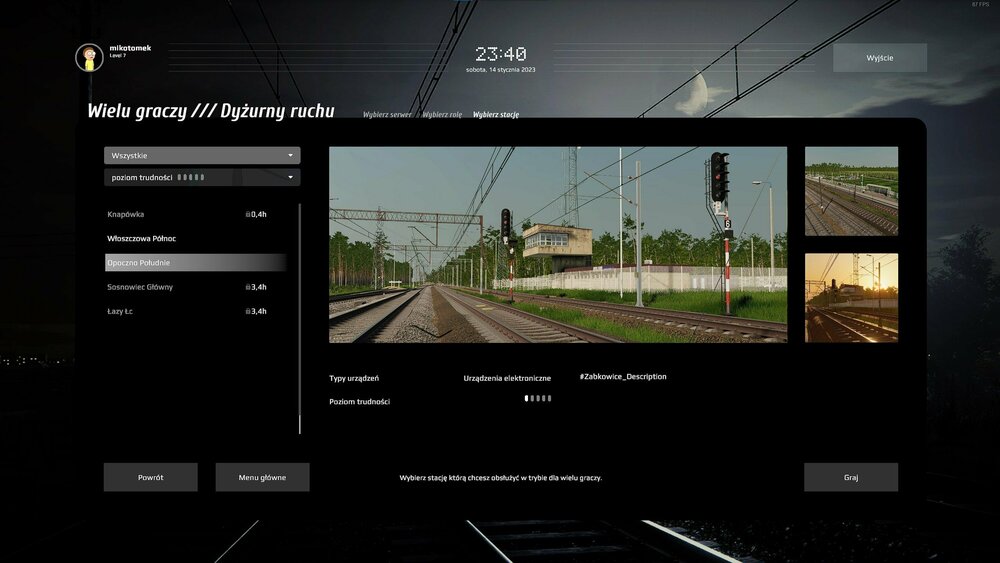Click the username mikotomek
The width and height of the screenshot is (1000, 563).
130,48
